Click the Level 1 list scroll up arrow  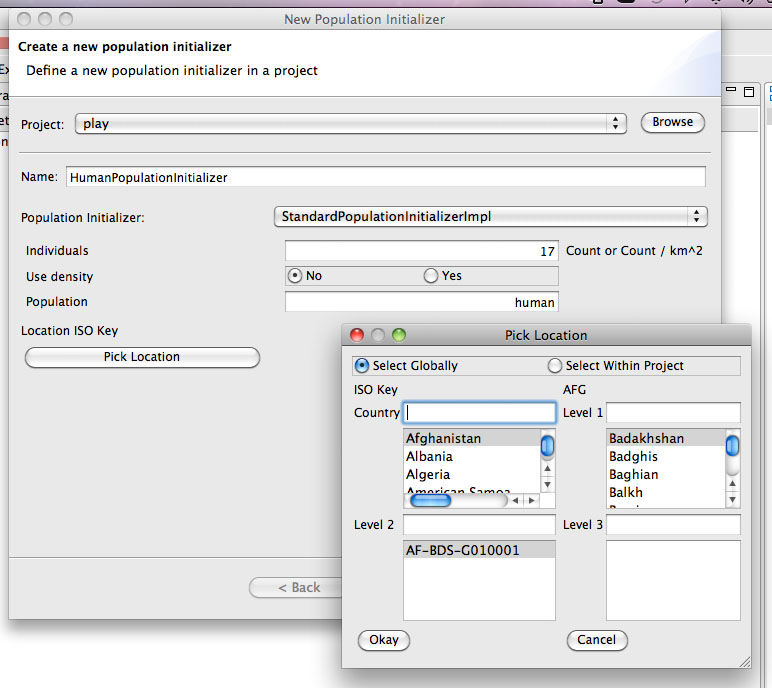(x=733, y=483)
